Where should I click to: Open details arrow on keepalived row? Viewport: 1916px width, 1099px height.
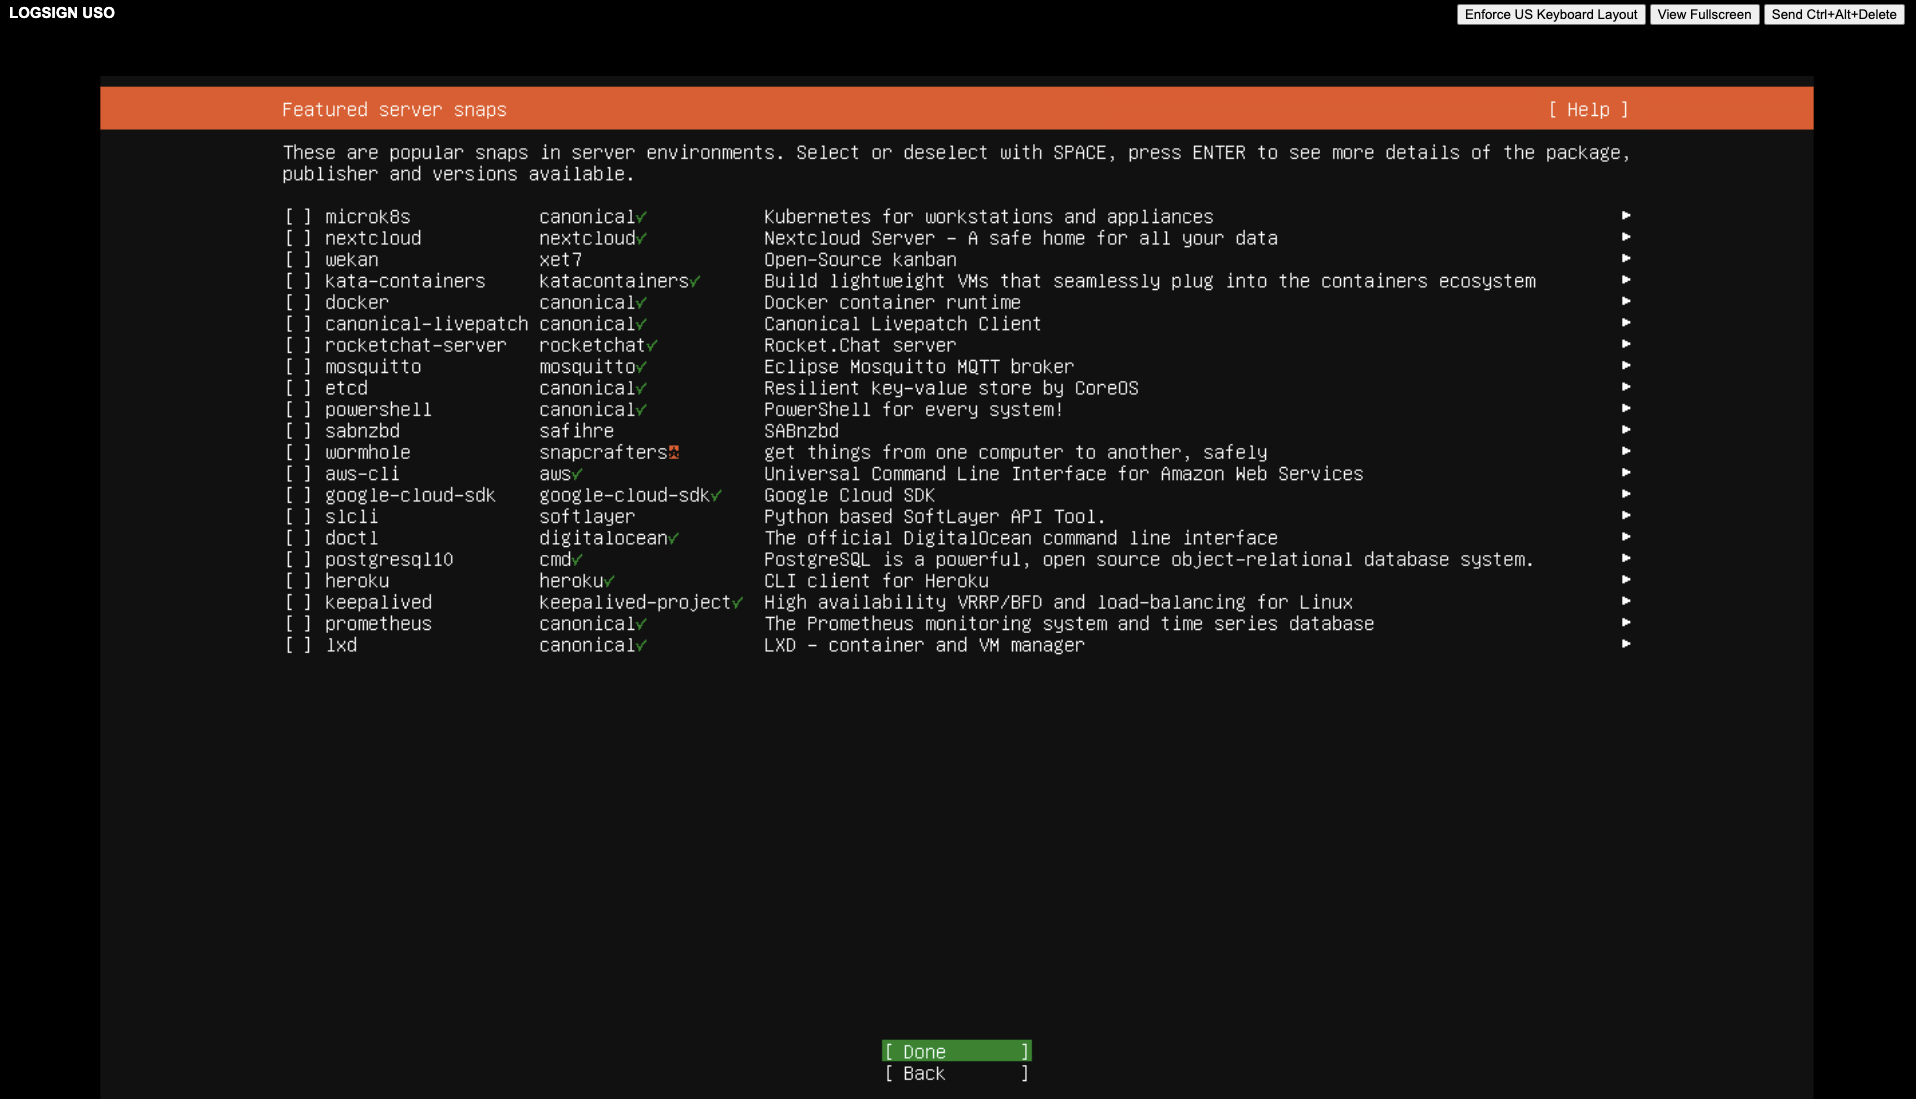point(1626,601)
